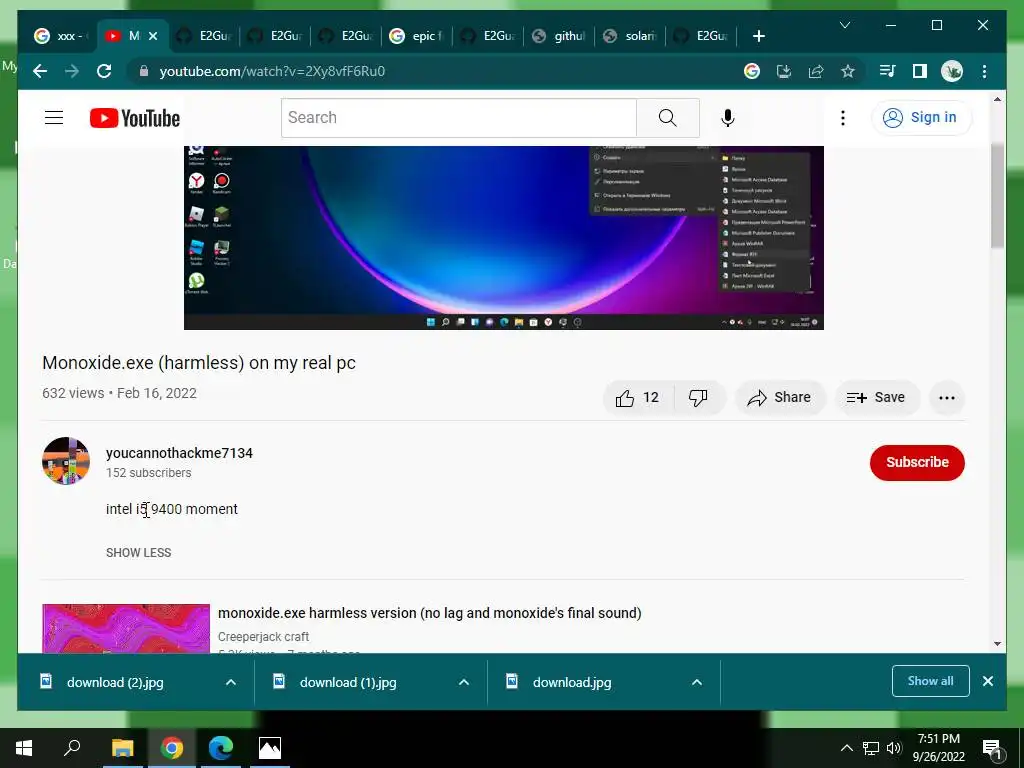Image resolution: width=1024 pixels, height=768 pixels.
Task: Switch to first E2Gu tab
Action: tap(204, 36)
